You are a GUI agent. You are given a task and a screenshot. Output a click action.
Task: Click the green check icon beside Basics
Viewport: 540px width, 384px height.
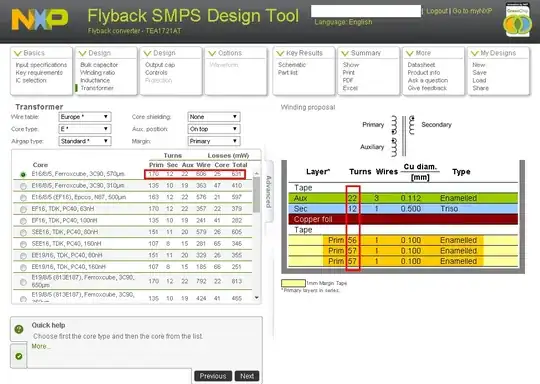(x=18, y=53)
